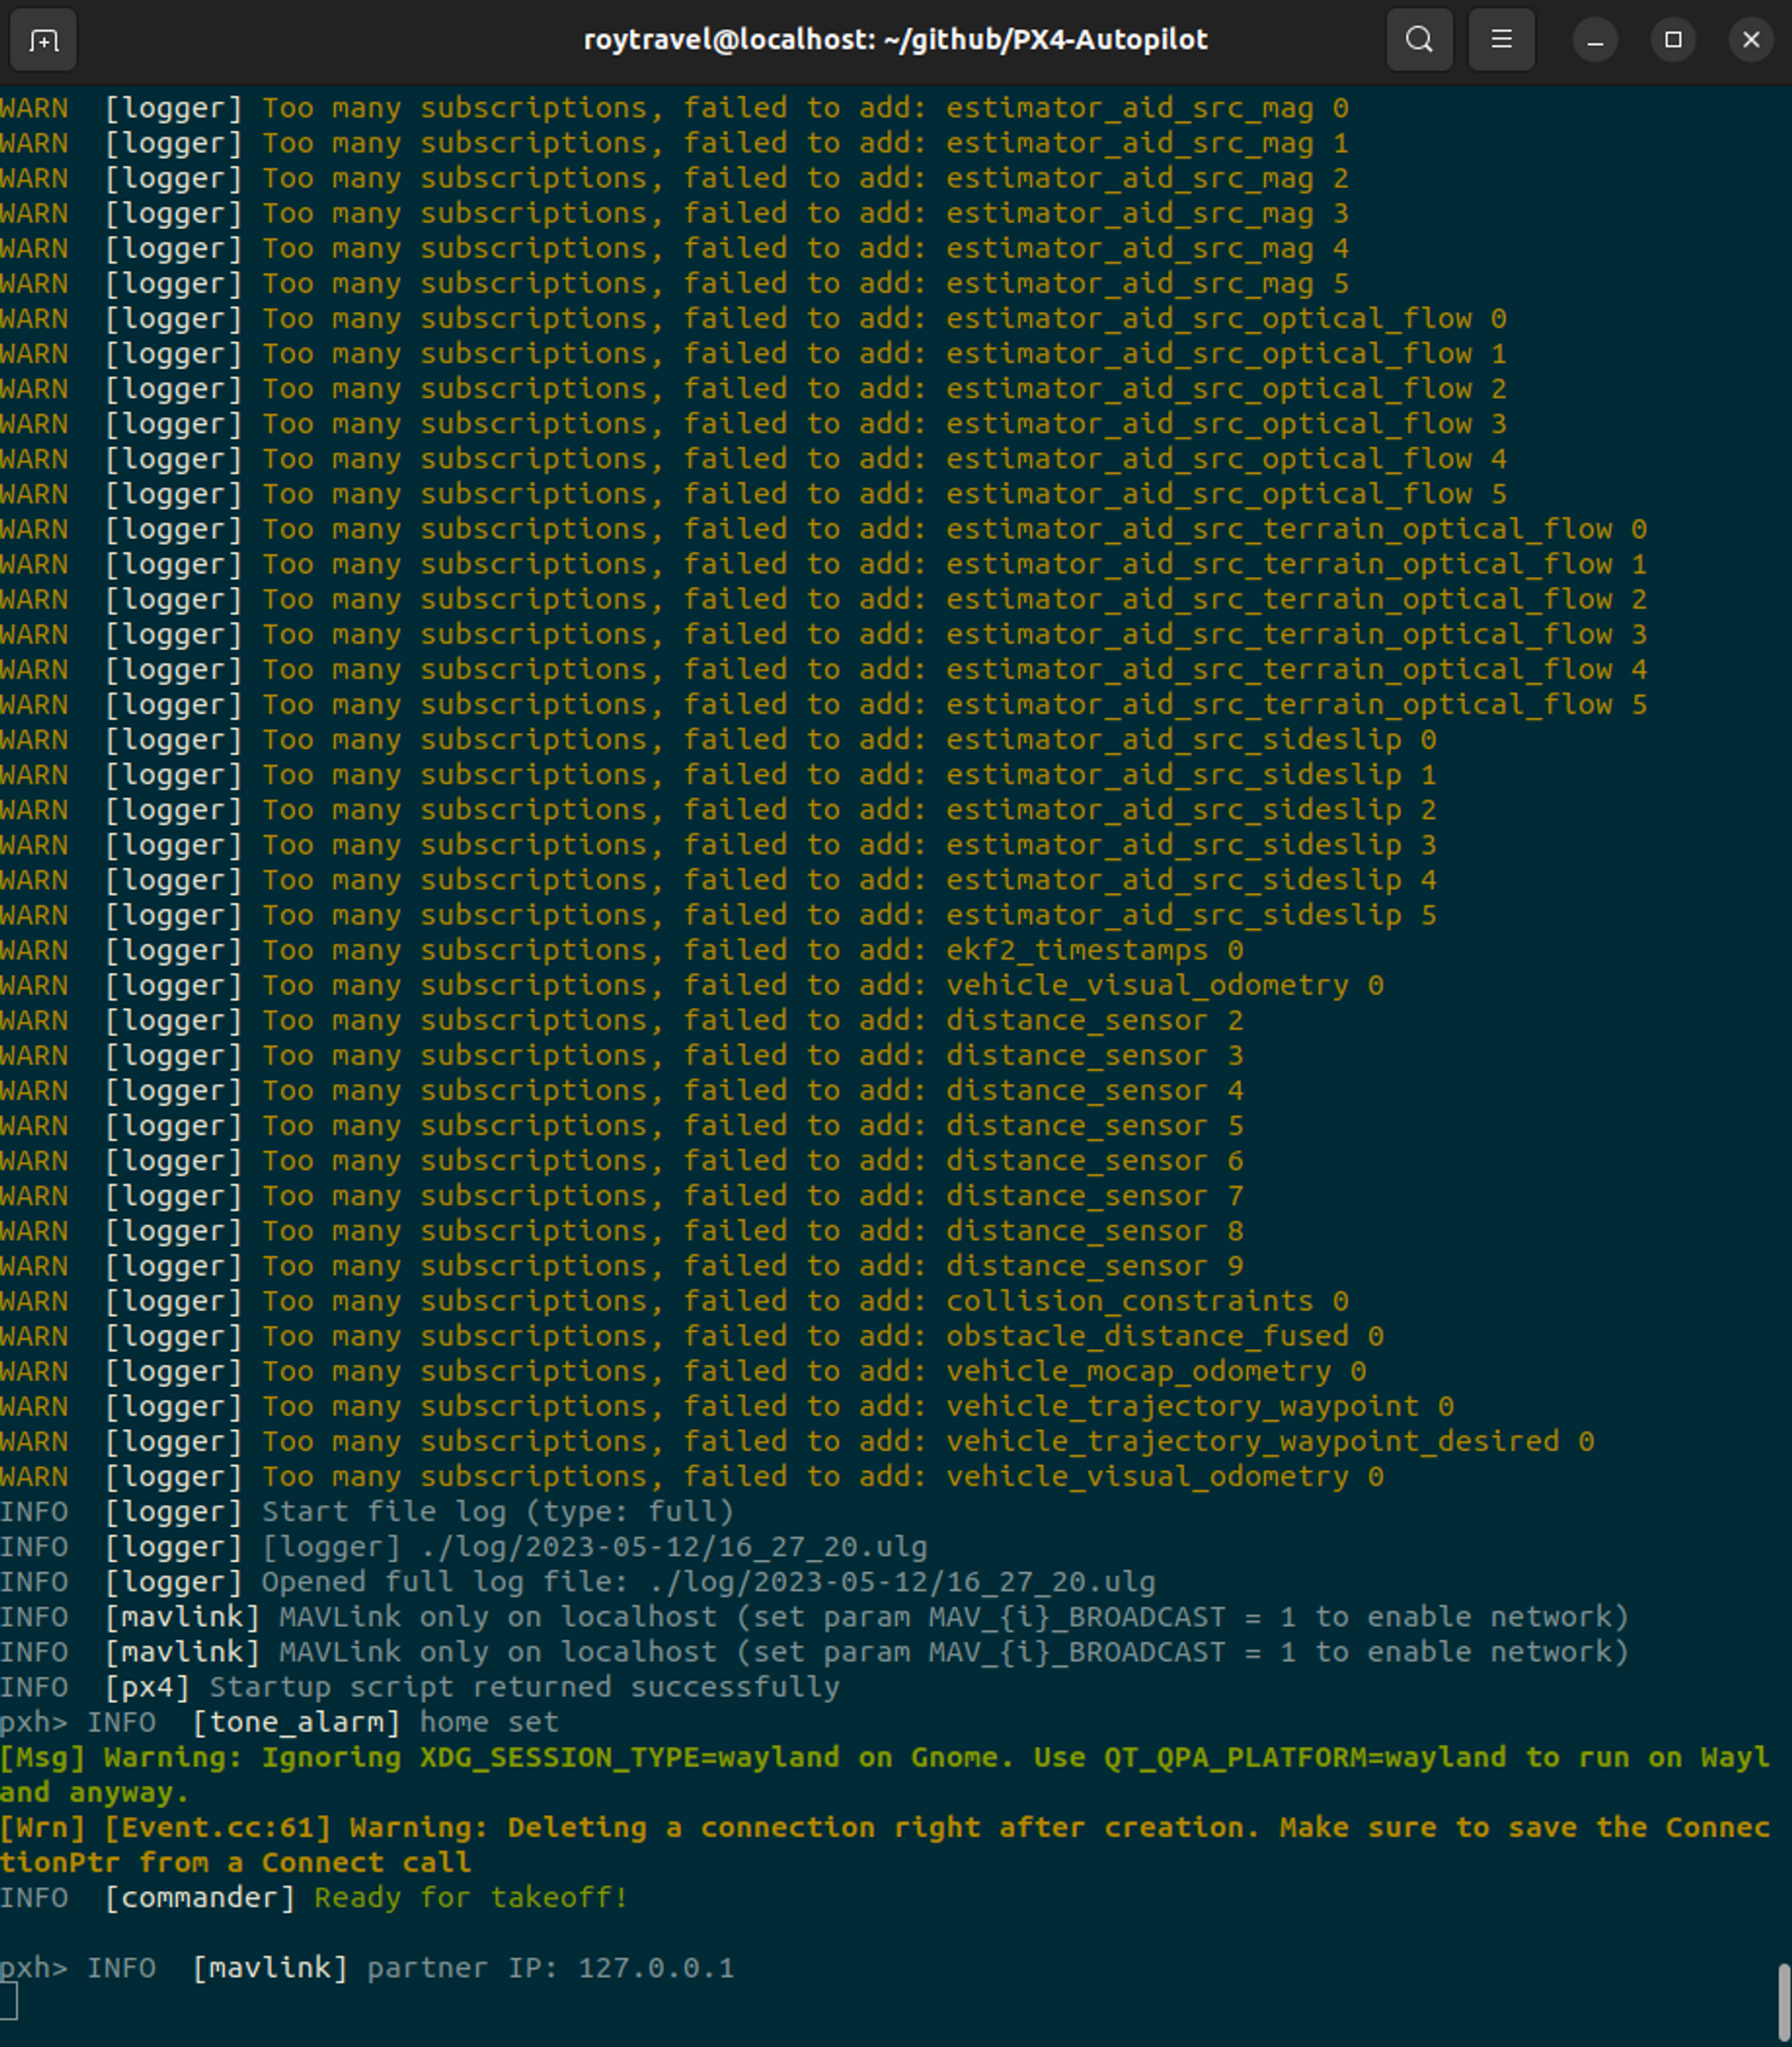Open a new terminal tab
Viewport: 1792px width, 2047px height.
43,40
